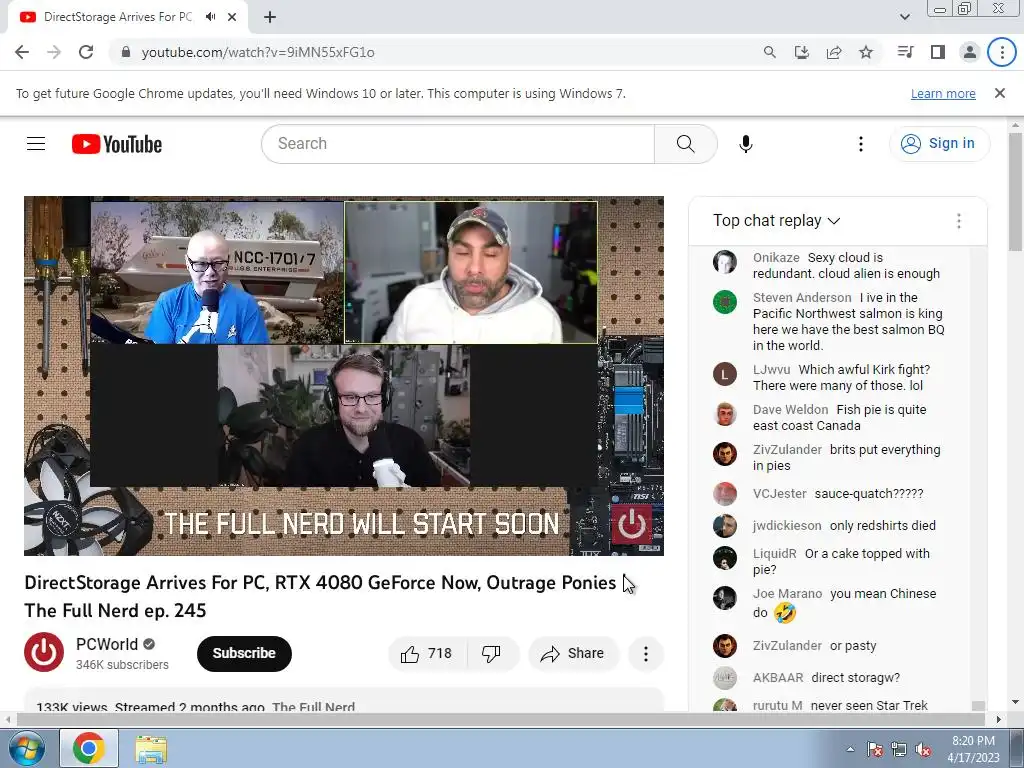Focus the YouTube Search field
This screenshot has width=1024, height=768.
[458, 144]
